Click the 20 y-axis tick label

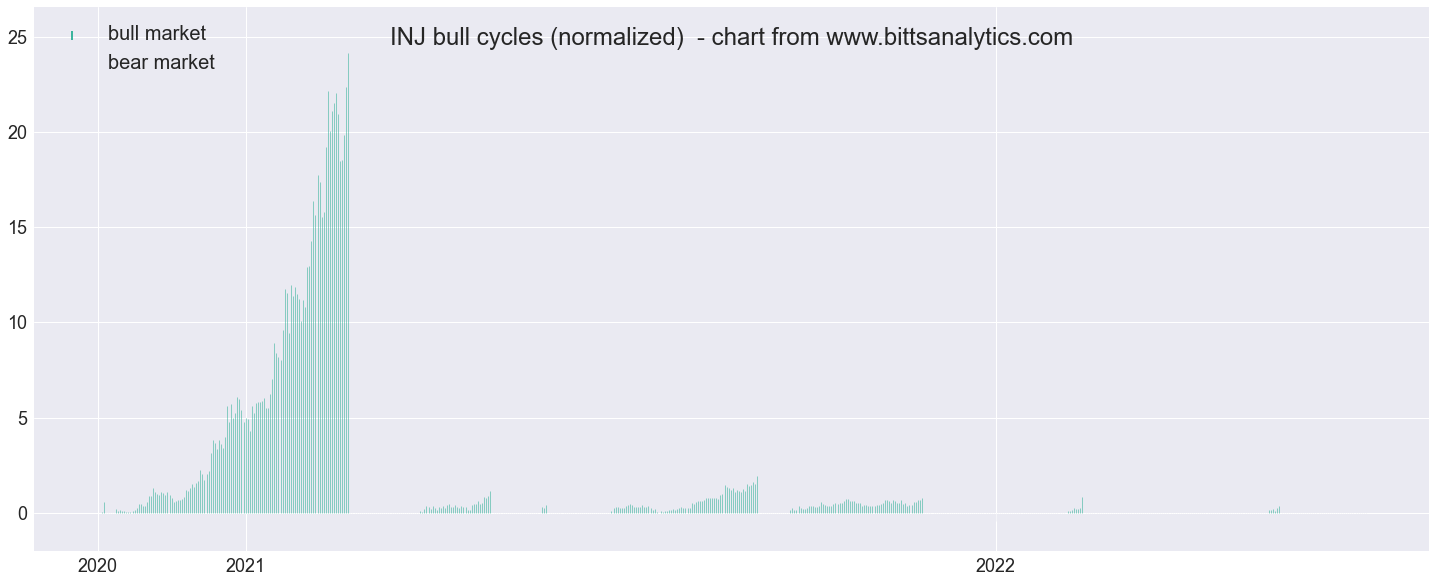pyautogui.click(x=17, y=132)
